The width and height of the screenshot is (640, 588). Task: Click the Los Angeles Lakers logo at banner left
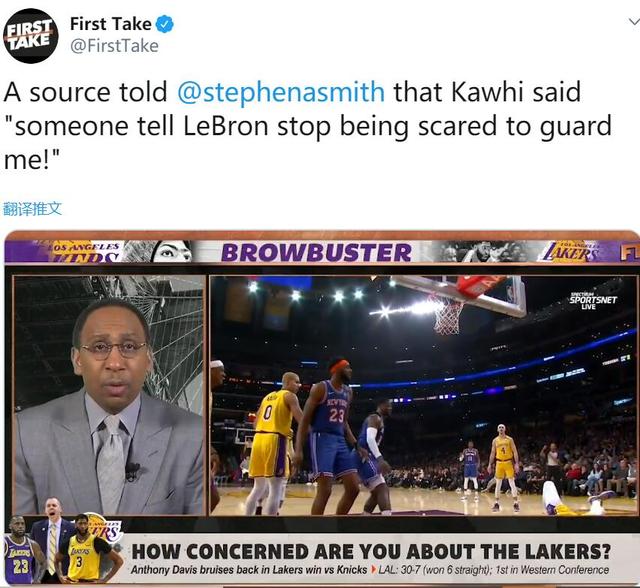[x=86, y=251]
